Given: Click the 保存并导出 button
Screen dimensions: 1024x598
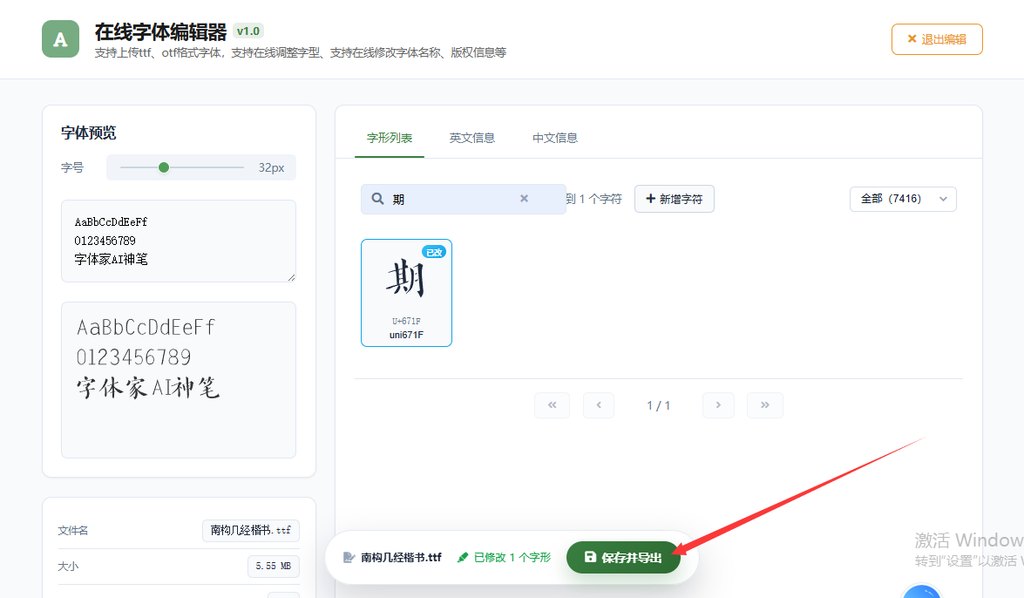Looking at the screenshot, I should coord(624,558).
